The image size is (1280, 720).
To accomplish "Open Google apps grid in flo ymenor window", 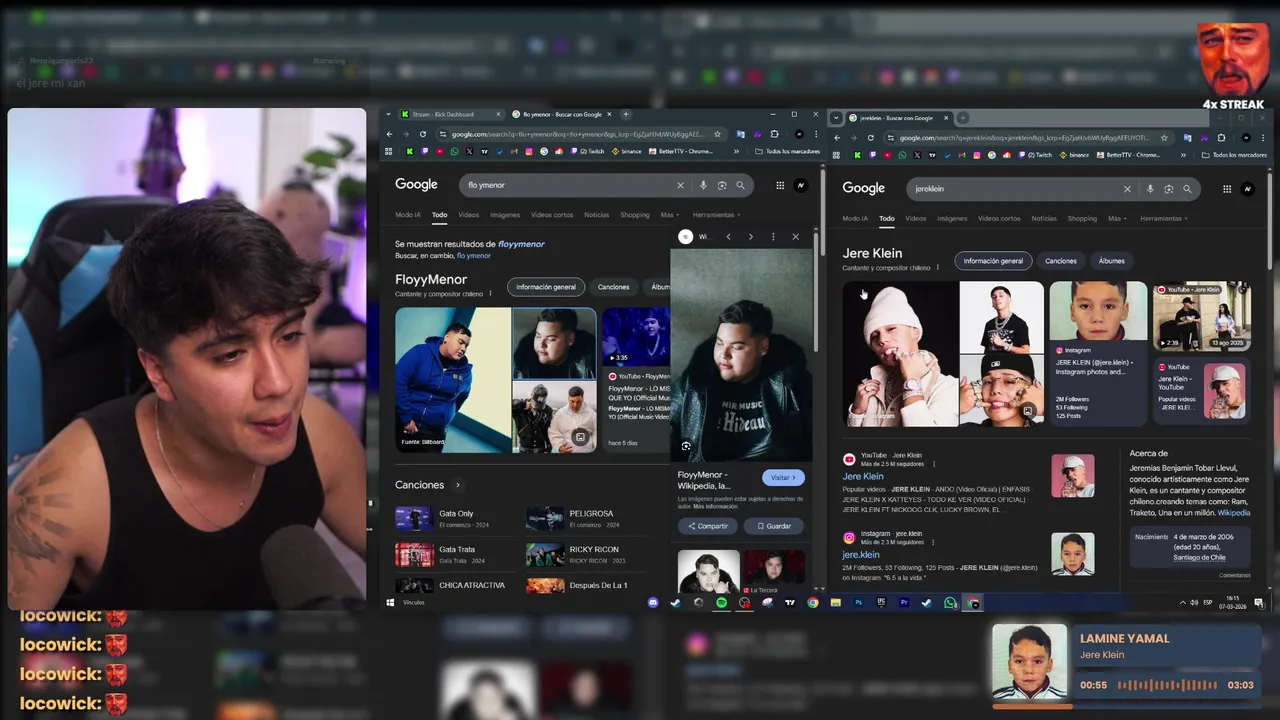I will tap(780, 185).
